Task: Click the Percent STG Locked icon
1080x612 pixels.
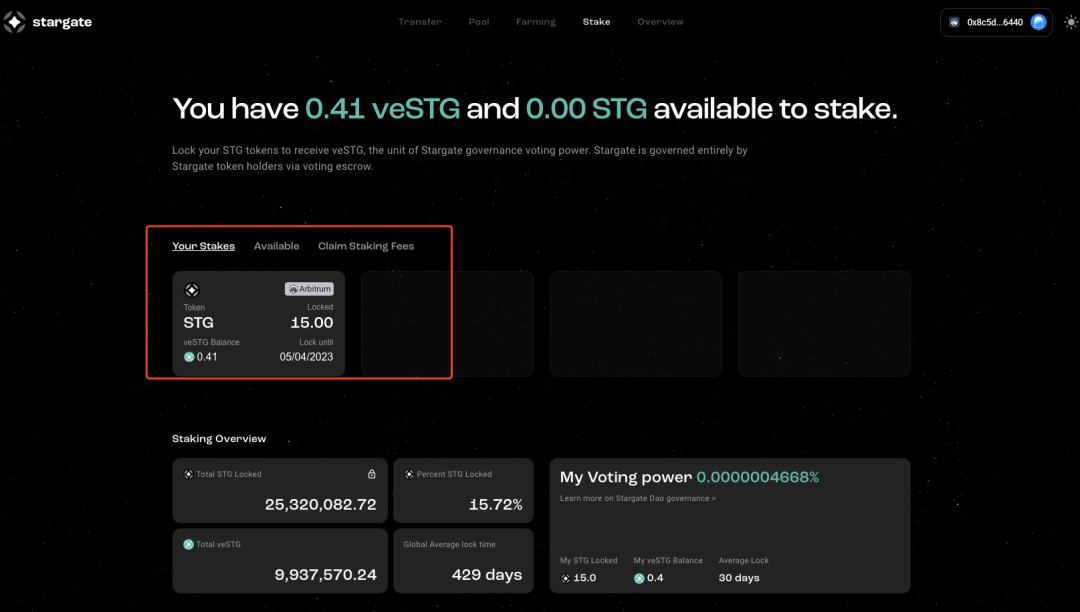Action: (x=409, y=474)
